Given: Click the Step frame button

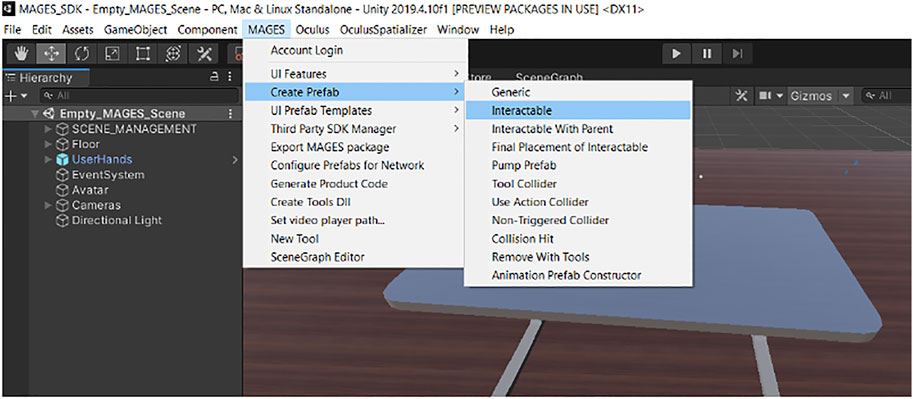Looking at the screenshot, I should pos(737,54).
